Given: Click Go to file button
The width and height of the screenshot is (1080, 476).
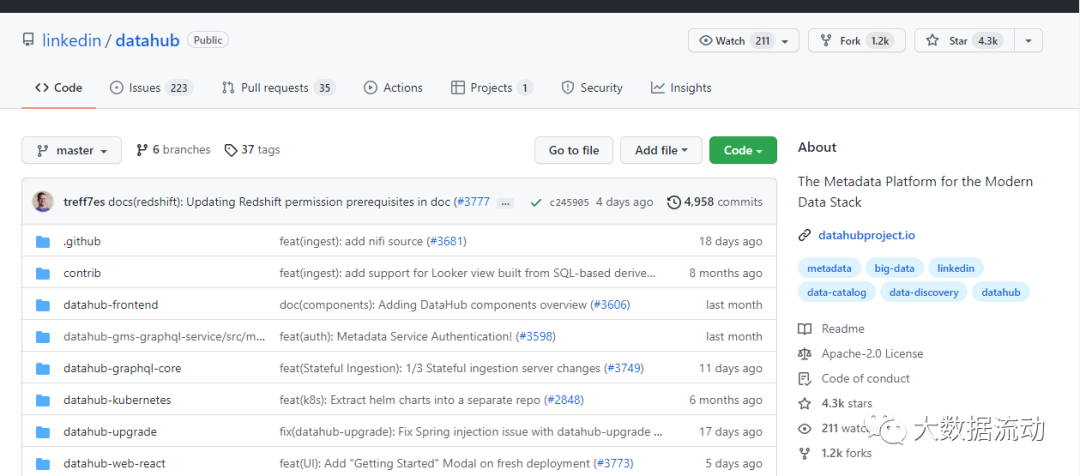Looking at the screenshot, I should point(574,150).
